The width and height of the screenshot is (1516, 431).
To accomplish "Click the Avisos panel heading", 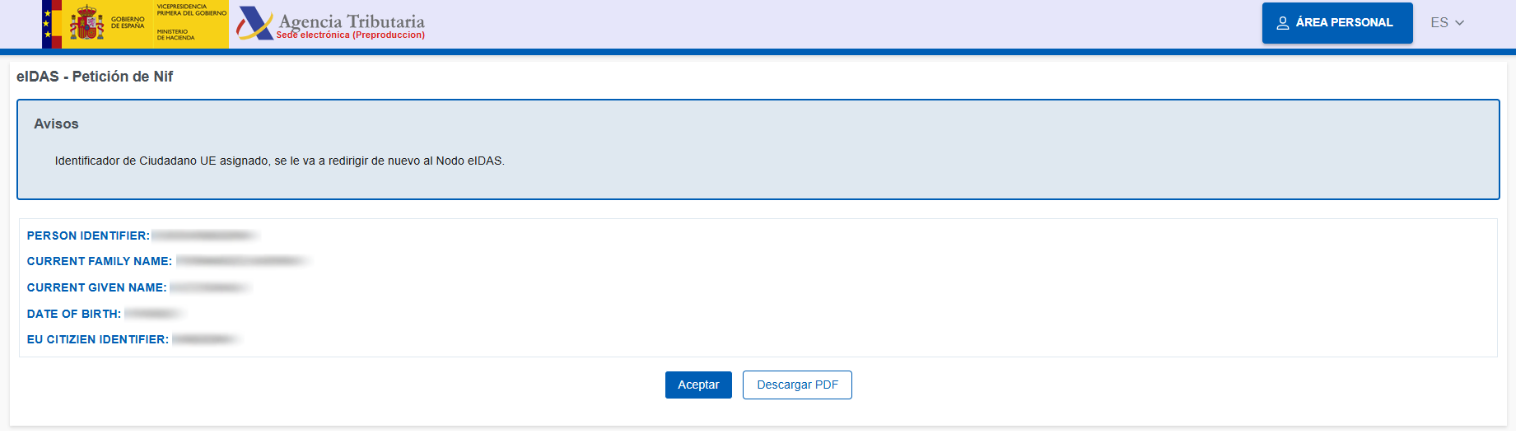I will point(56,124).
